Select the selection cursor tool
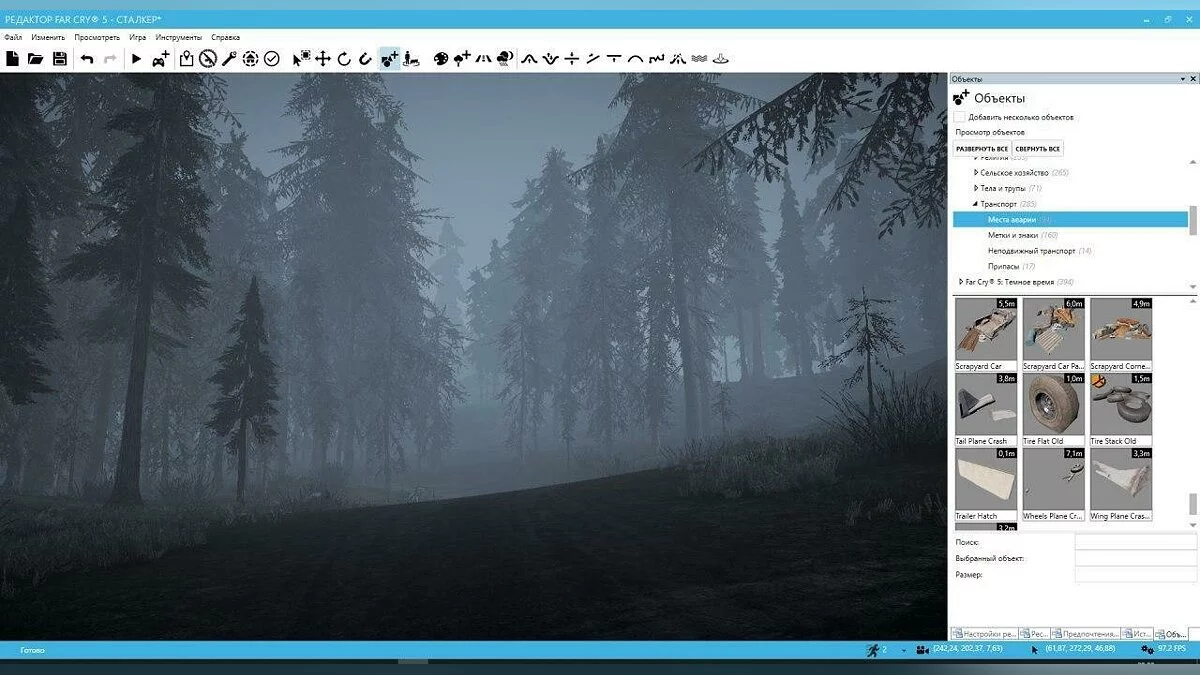This screenshot has width=1200, height=675. 301,59
